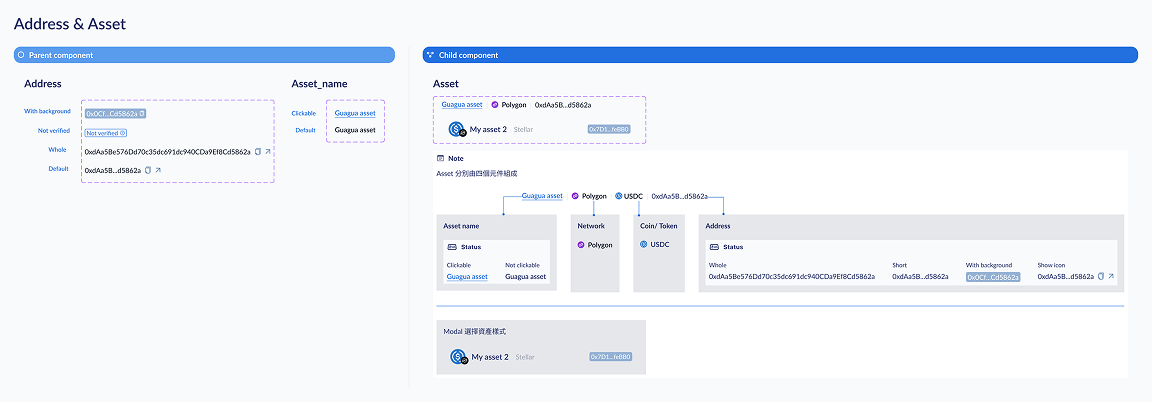Click the Status icon in the Asset name card
Viewport: 1152px width, 403px height.
pyautogui.click(x=452, y=247)
